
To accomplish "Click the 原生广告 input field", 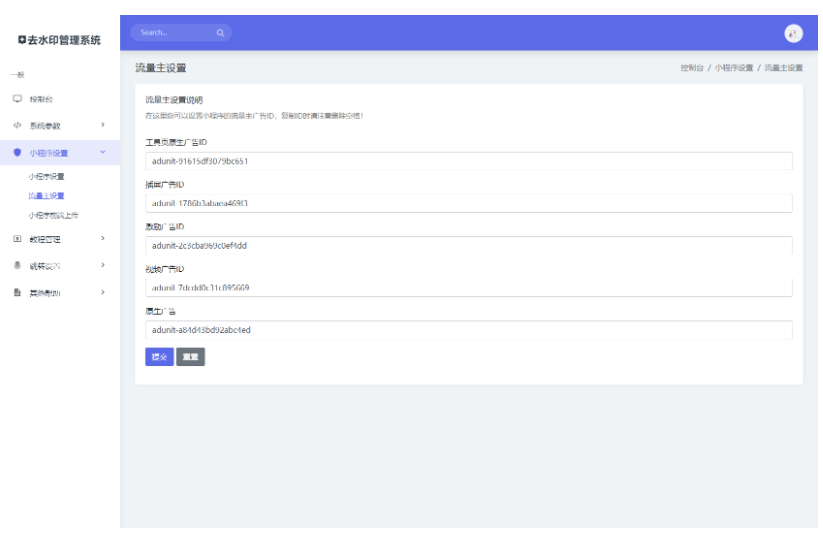I will point(469,330).
